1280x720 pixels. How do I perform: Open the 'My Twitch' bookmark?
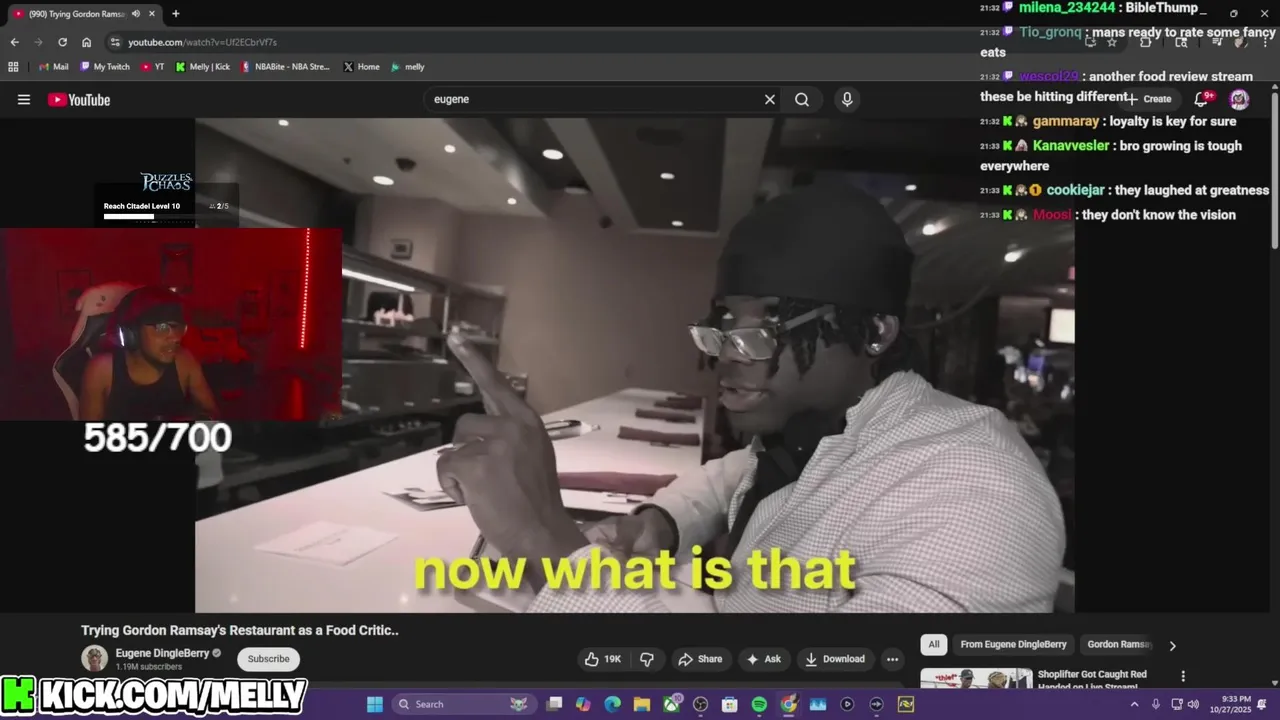(104, 67)
